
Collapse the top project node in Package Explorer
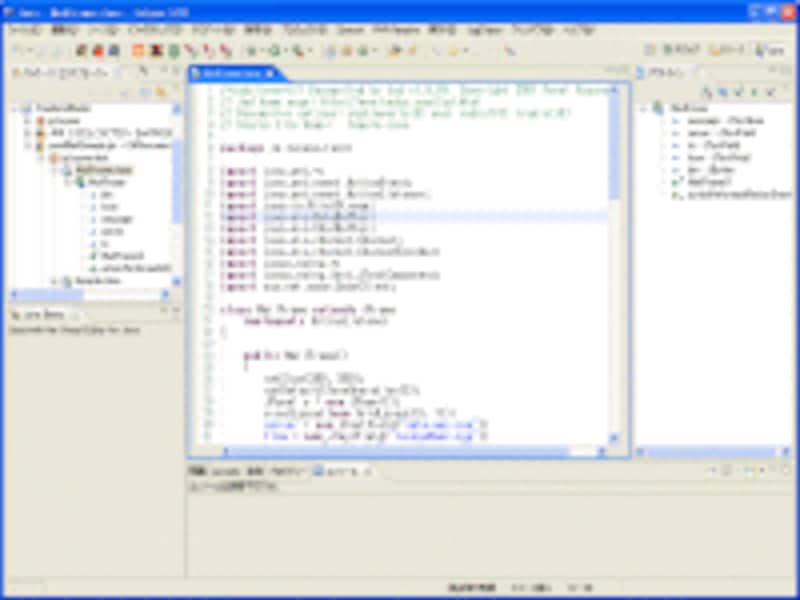point(15,107)
